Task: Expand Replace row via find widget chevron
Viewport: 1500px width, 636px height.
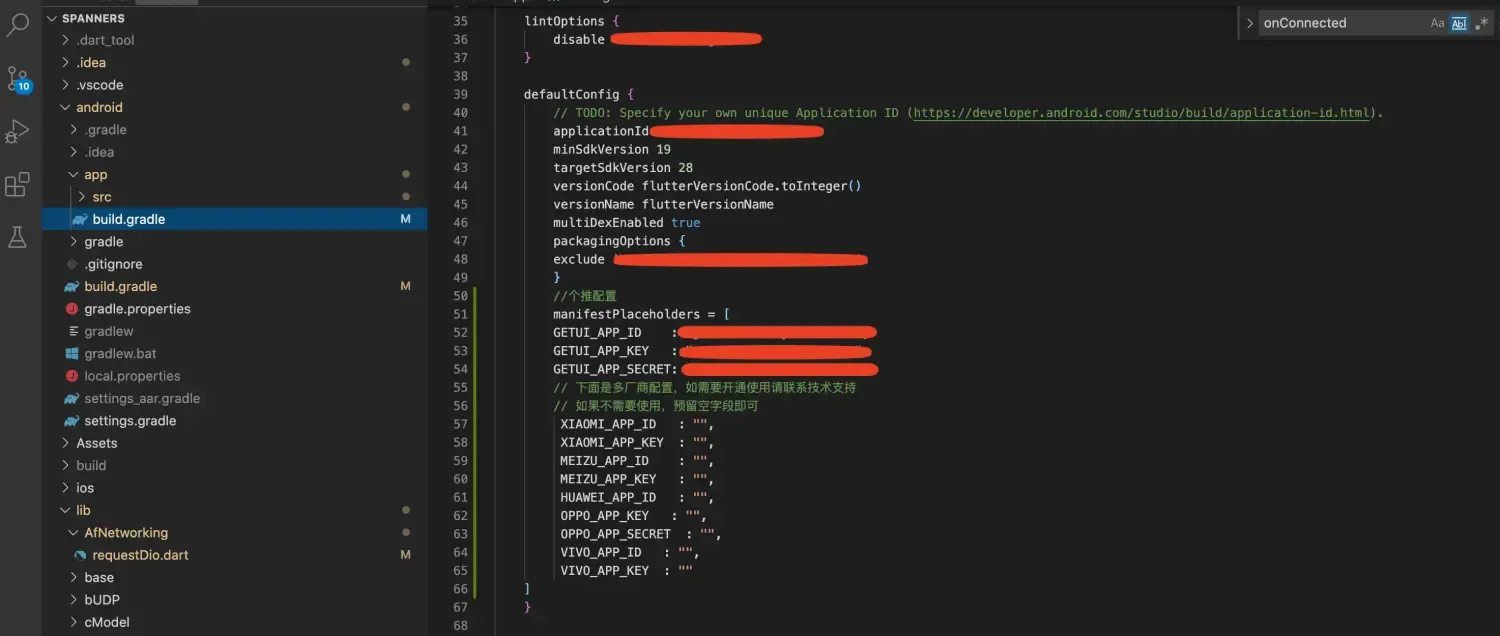Action: [x=1249, y=23]
